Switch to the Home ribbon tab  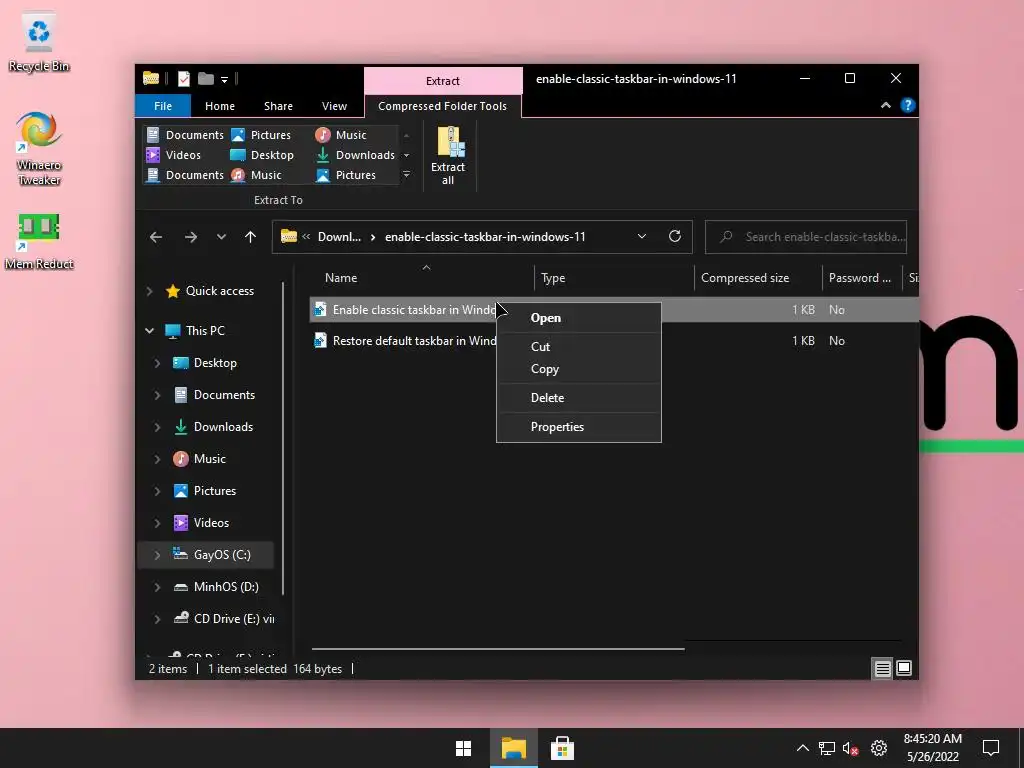point(219,106)
